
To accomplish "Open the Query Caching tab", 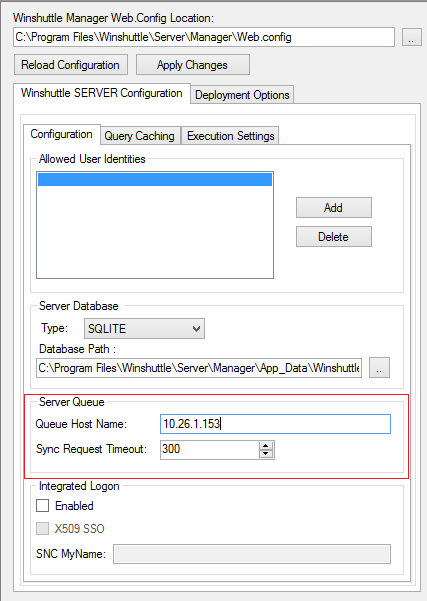I will 140,136.
